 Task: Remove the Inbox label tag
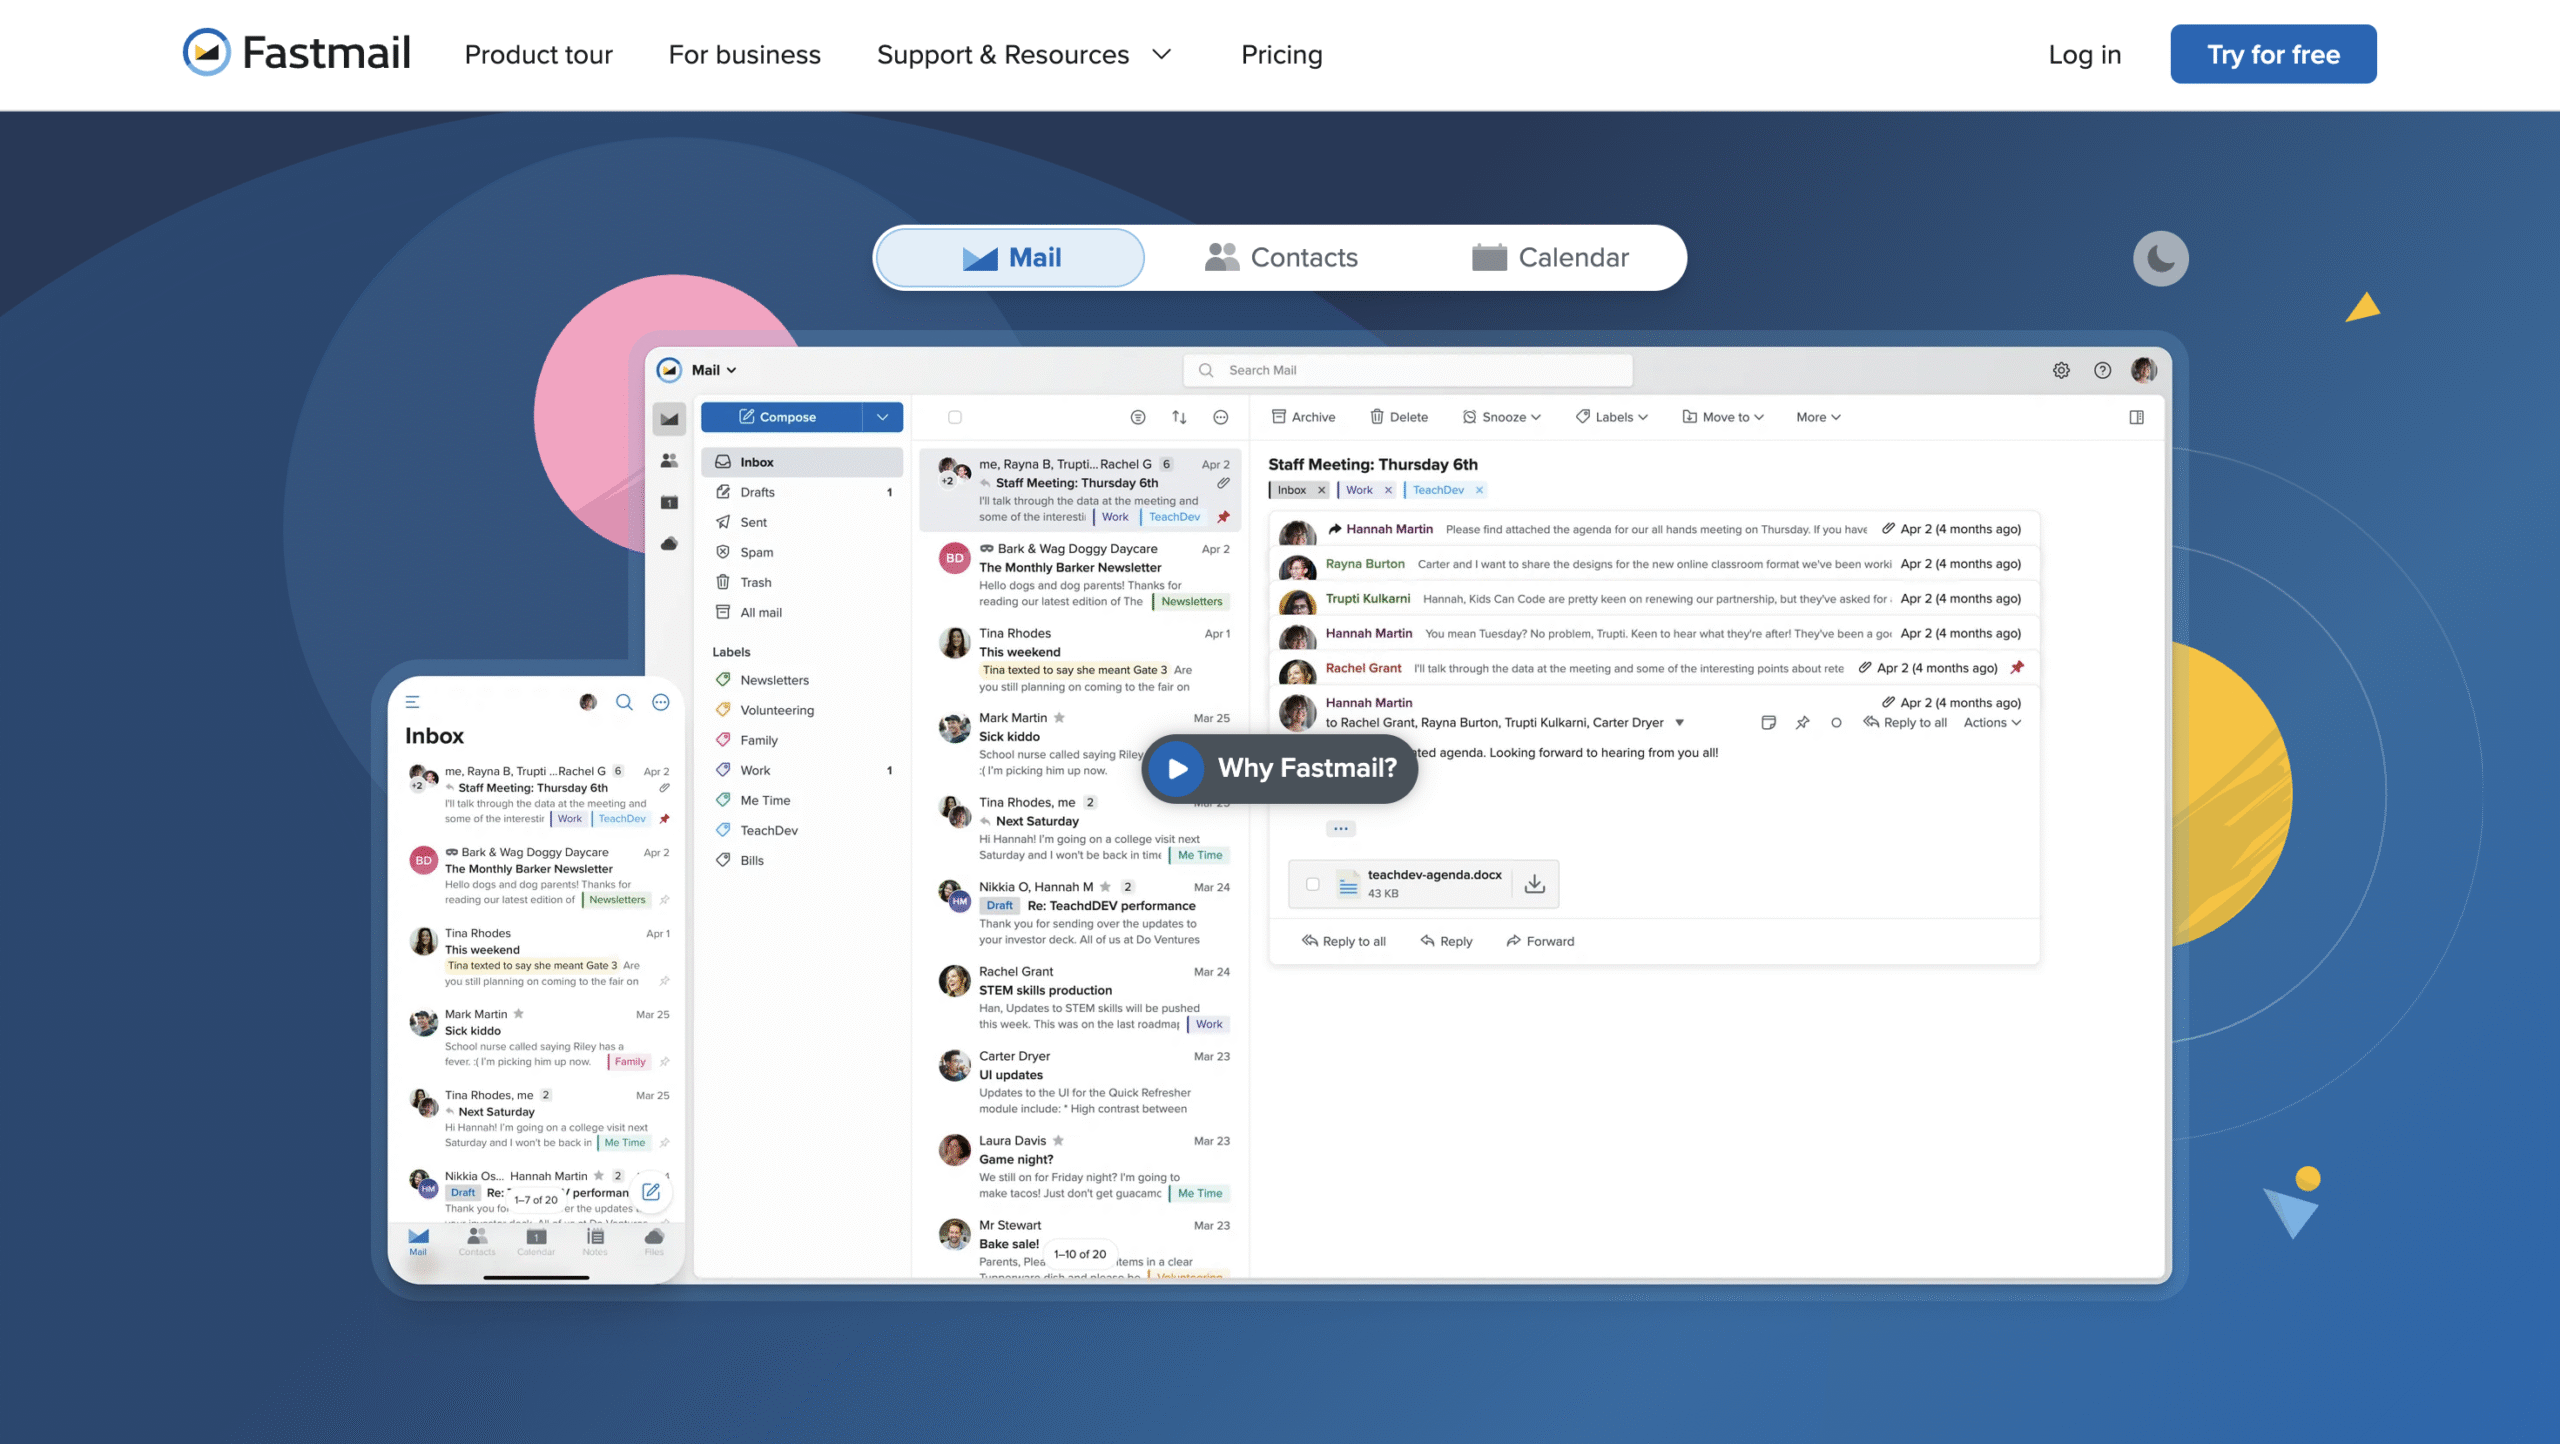[1321, 490]
